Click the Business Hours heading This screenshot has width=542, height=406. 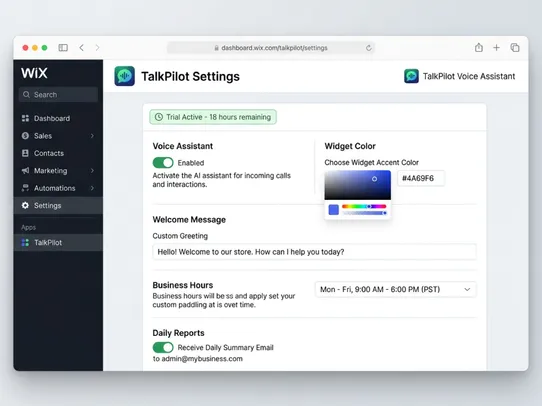183,285
